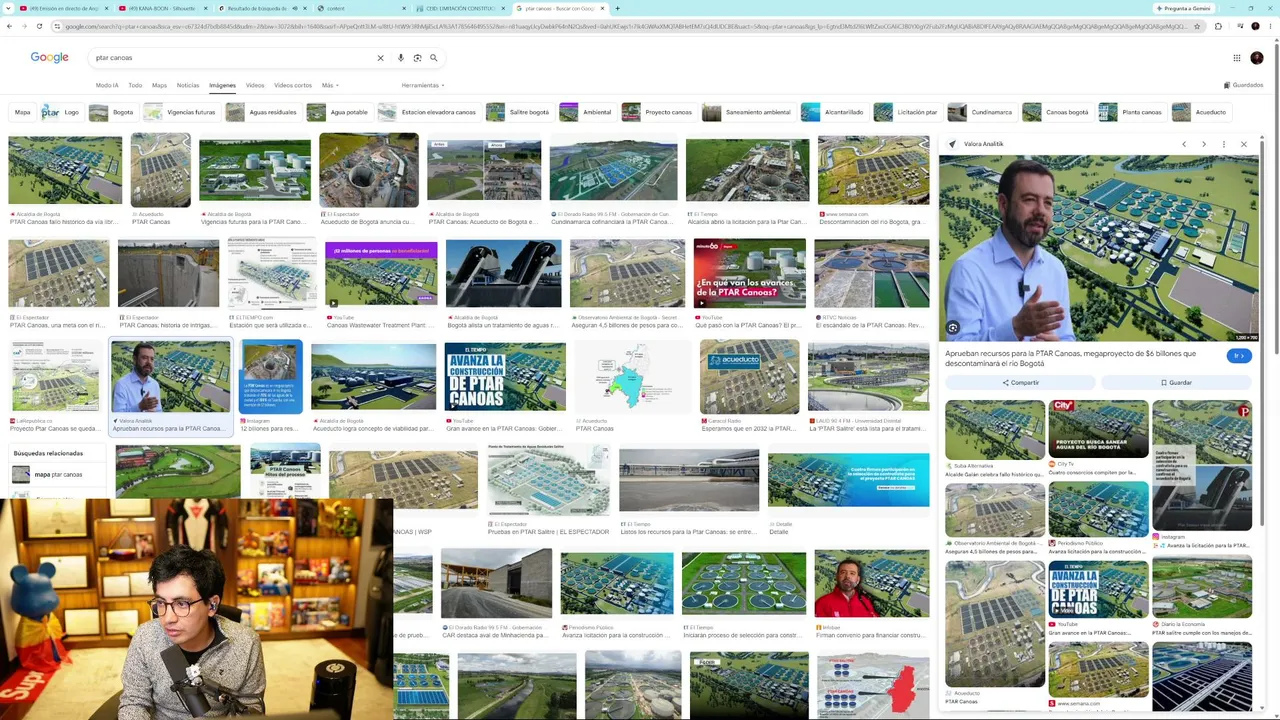This screenshot has width=1280, height=720.
Task: Open the preview panel three-dot menu
Action: (1224, 144)
